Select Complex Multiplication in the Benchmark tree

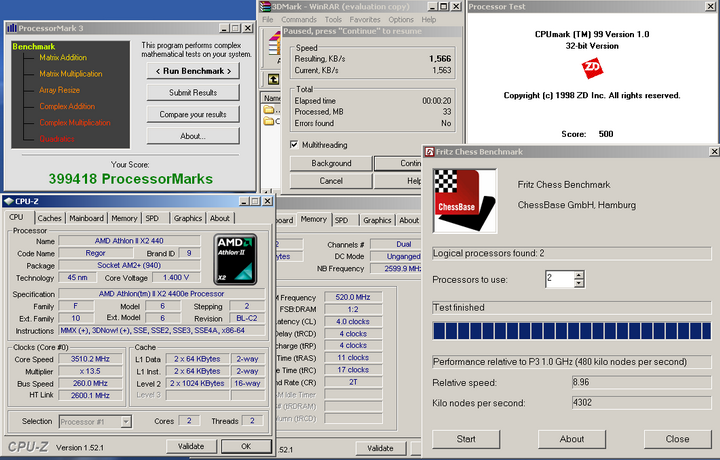[x=75, y=123]
